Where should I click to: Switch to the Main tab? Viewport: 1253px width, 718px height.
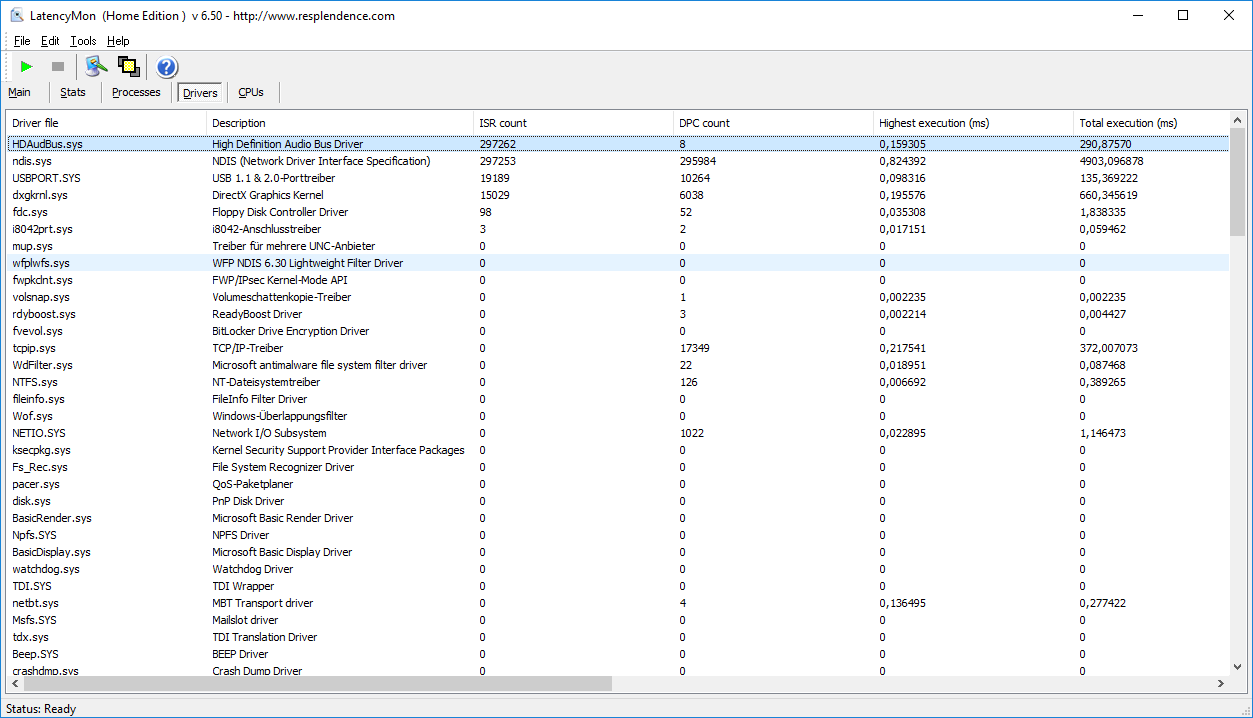click(20, 92)
